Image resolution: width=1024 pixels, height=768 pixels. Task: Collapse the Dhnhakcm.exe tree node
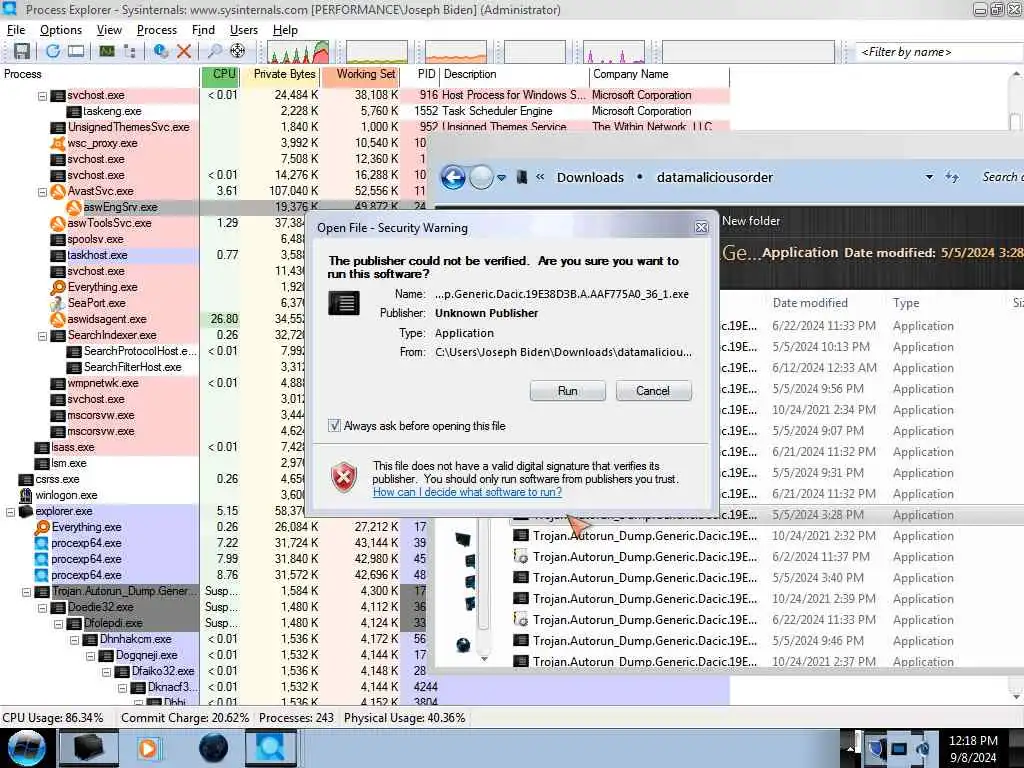pyautogui.click(x=74, y=640)
